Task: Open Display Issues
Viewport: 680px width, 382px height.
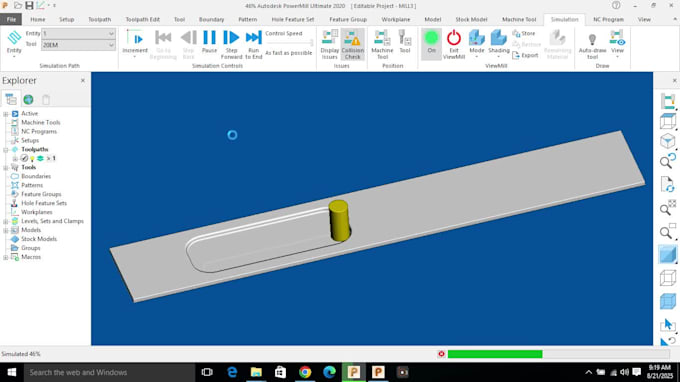Action: [x=330, y=44]
